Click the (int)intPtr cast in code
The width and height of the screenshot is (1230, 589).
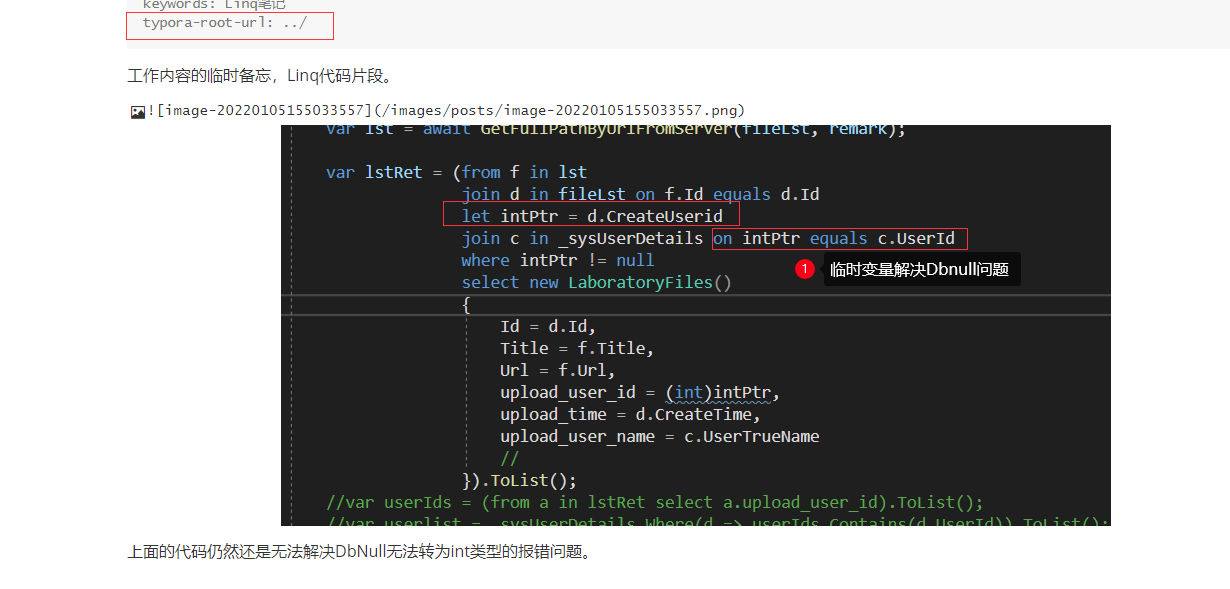[x=720, y=392]
